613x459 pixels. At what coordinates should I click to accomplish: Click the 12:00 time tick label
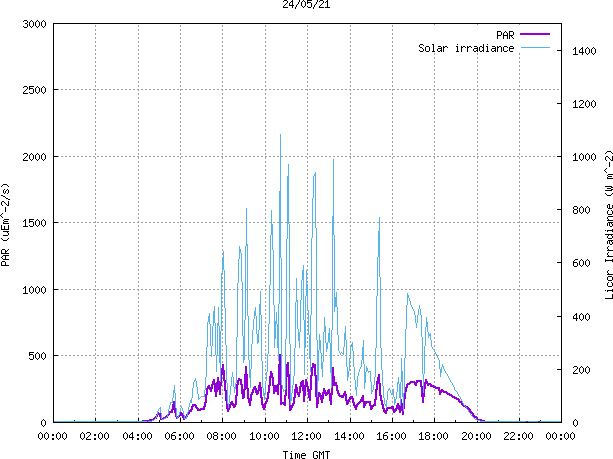pos(306,436)
